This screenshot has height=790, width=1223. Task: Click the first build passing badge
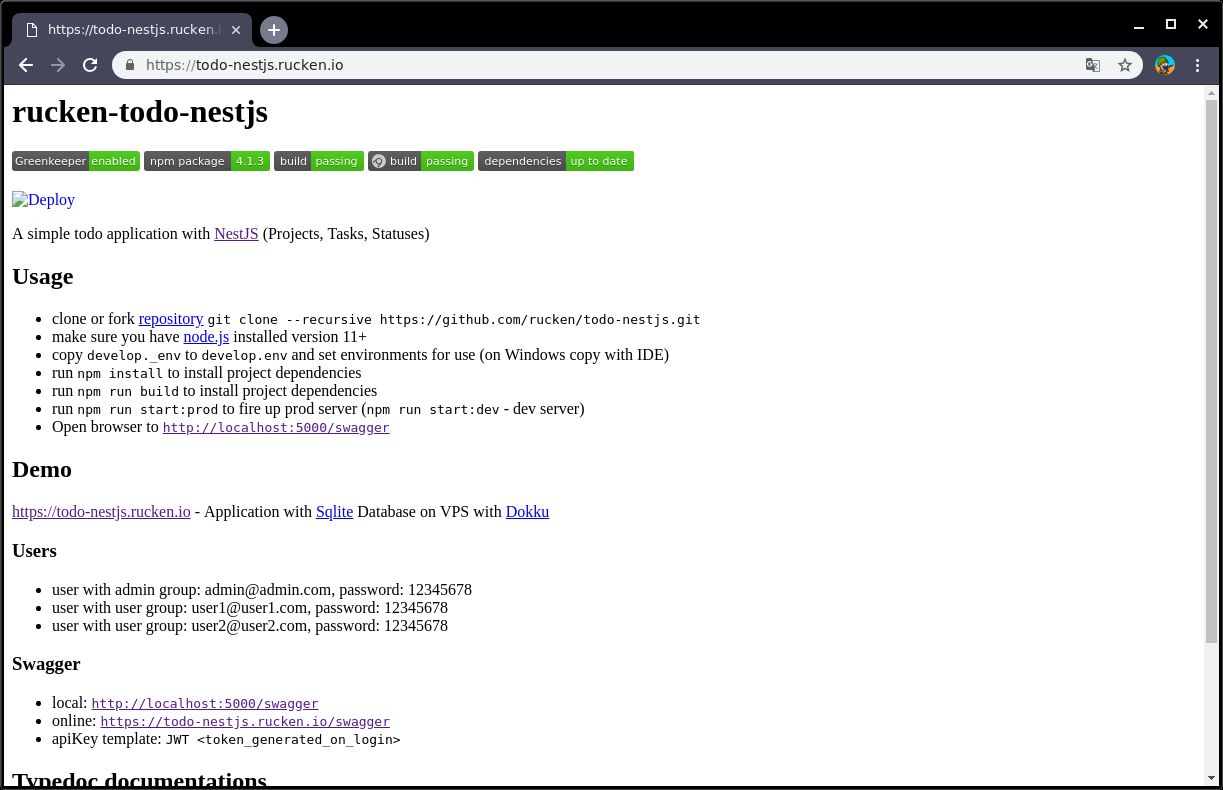319,161
